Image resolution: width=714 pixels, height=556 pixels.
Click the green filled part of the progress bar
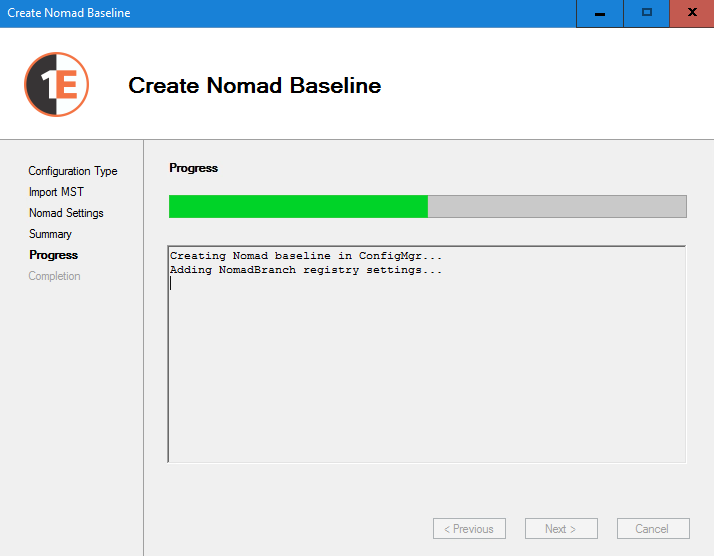[298, 206]
